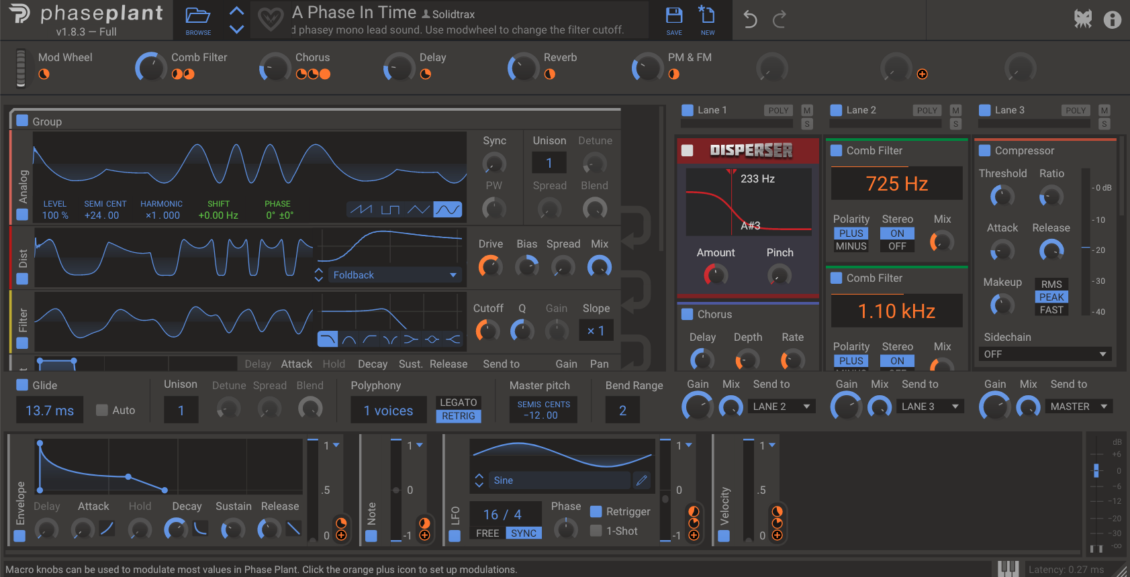Open Send to LANE 3 dropdown

930,406
